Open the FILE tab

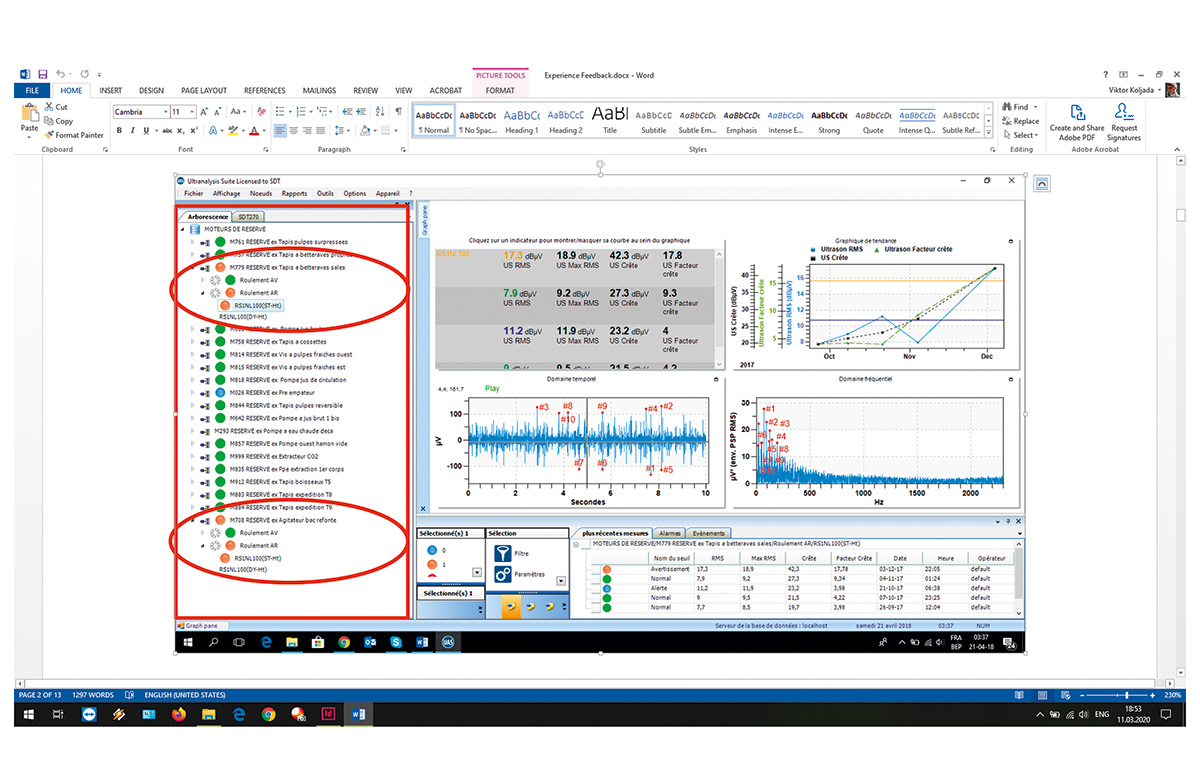[x=32, y=90]
